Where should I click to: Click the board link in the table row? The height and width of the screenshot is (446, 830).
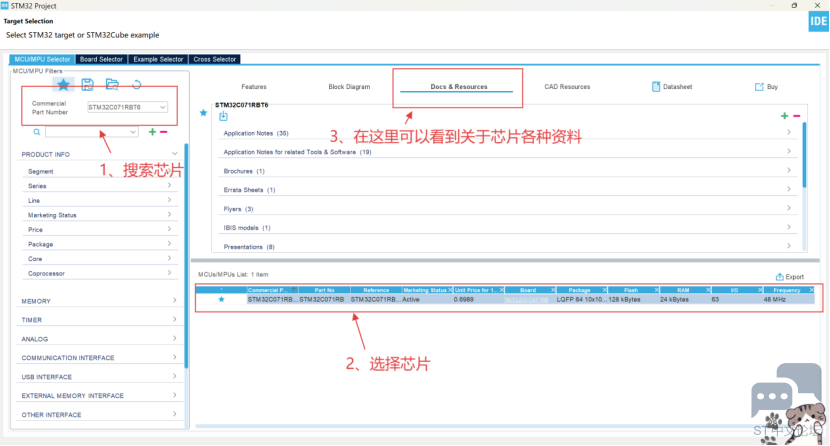(x=526, y=299)
